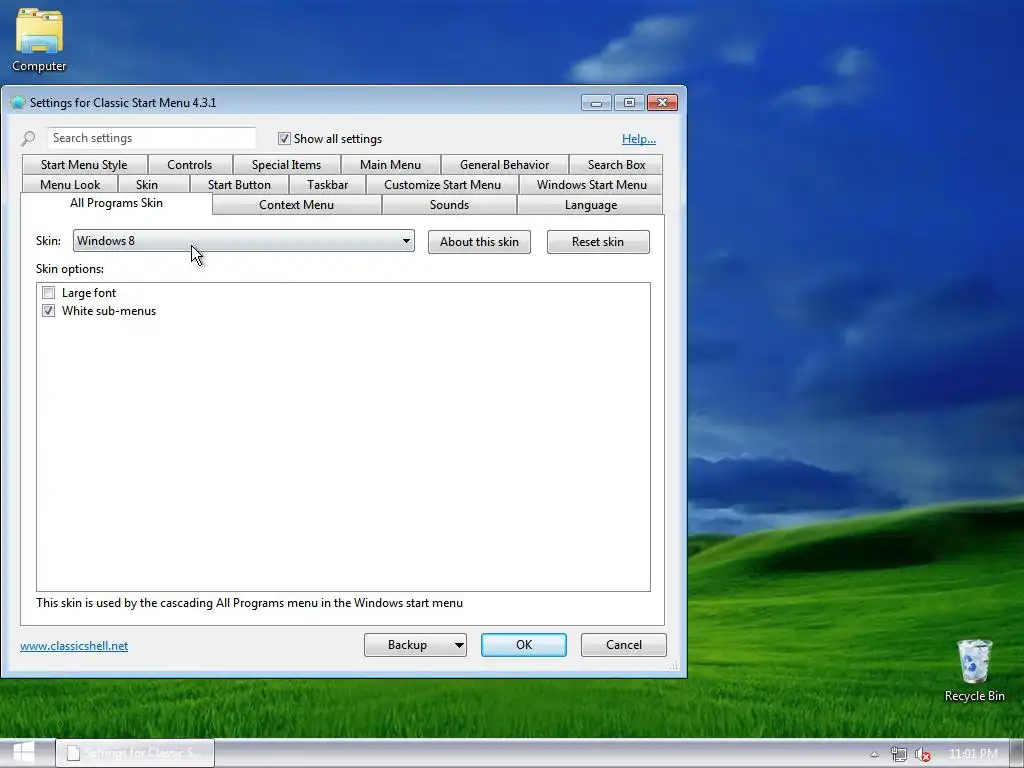Show hidden tray icons arrow
Image resolution: width=1024 pixels, height=768 pixels.
tap(874, 754)
